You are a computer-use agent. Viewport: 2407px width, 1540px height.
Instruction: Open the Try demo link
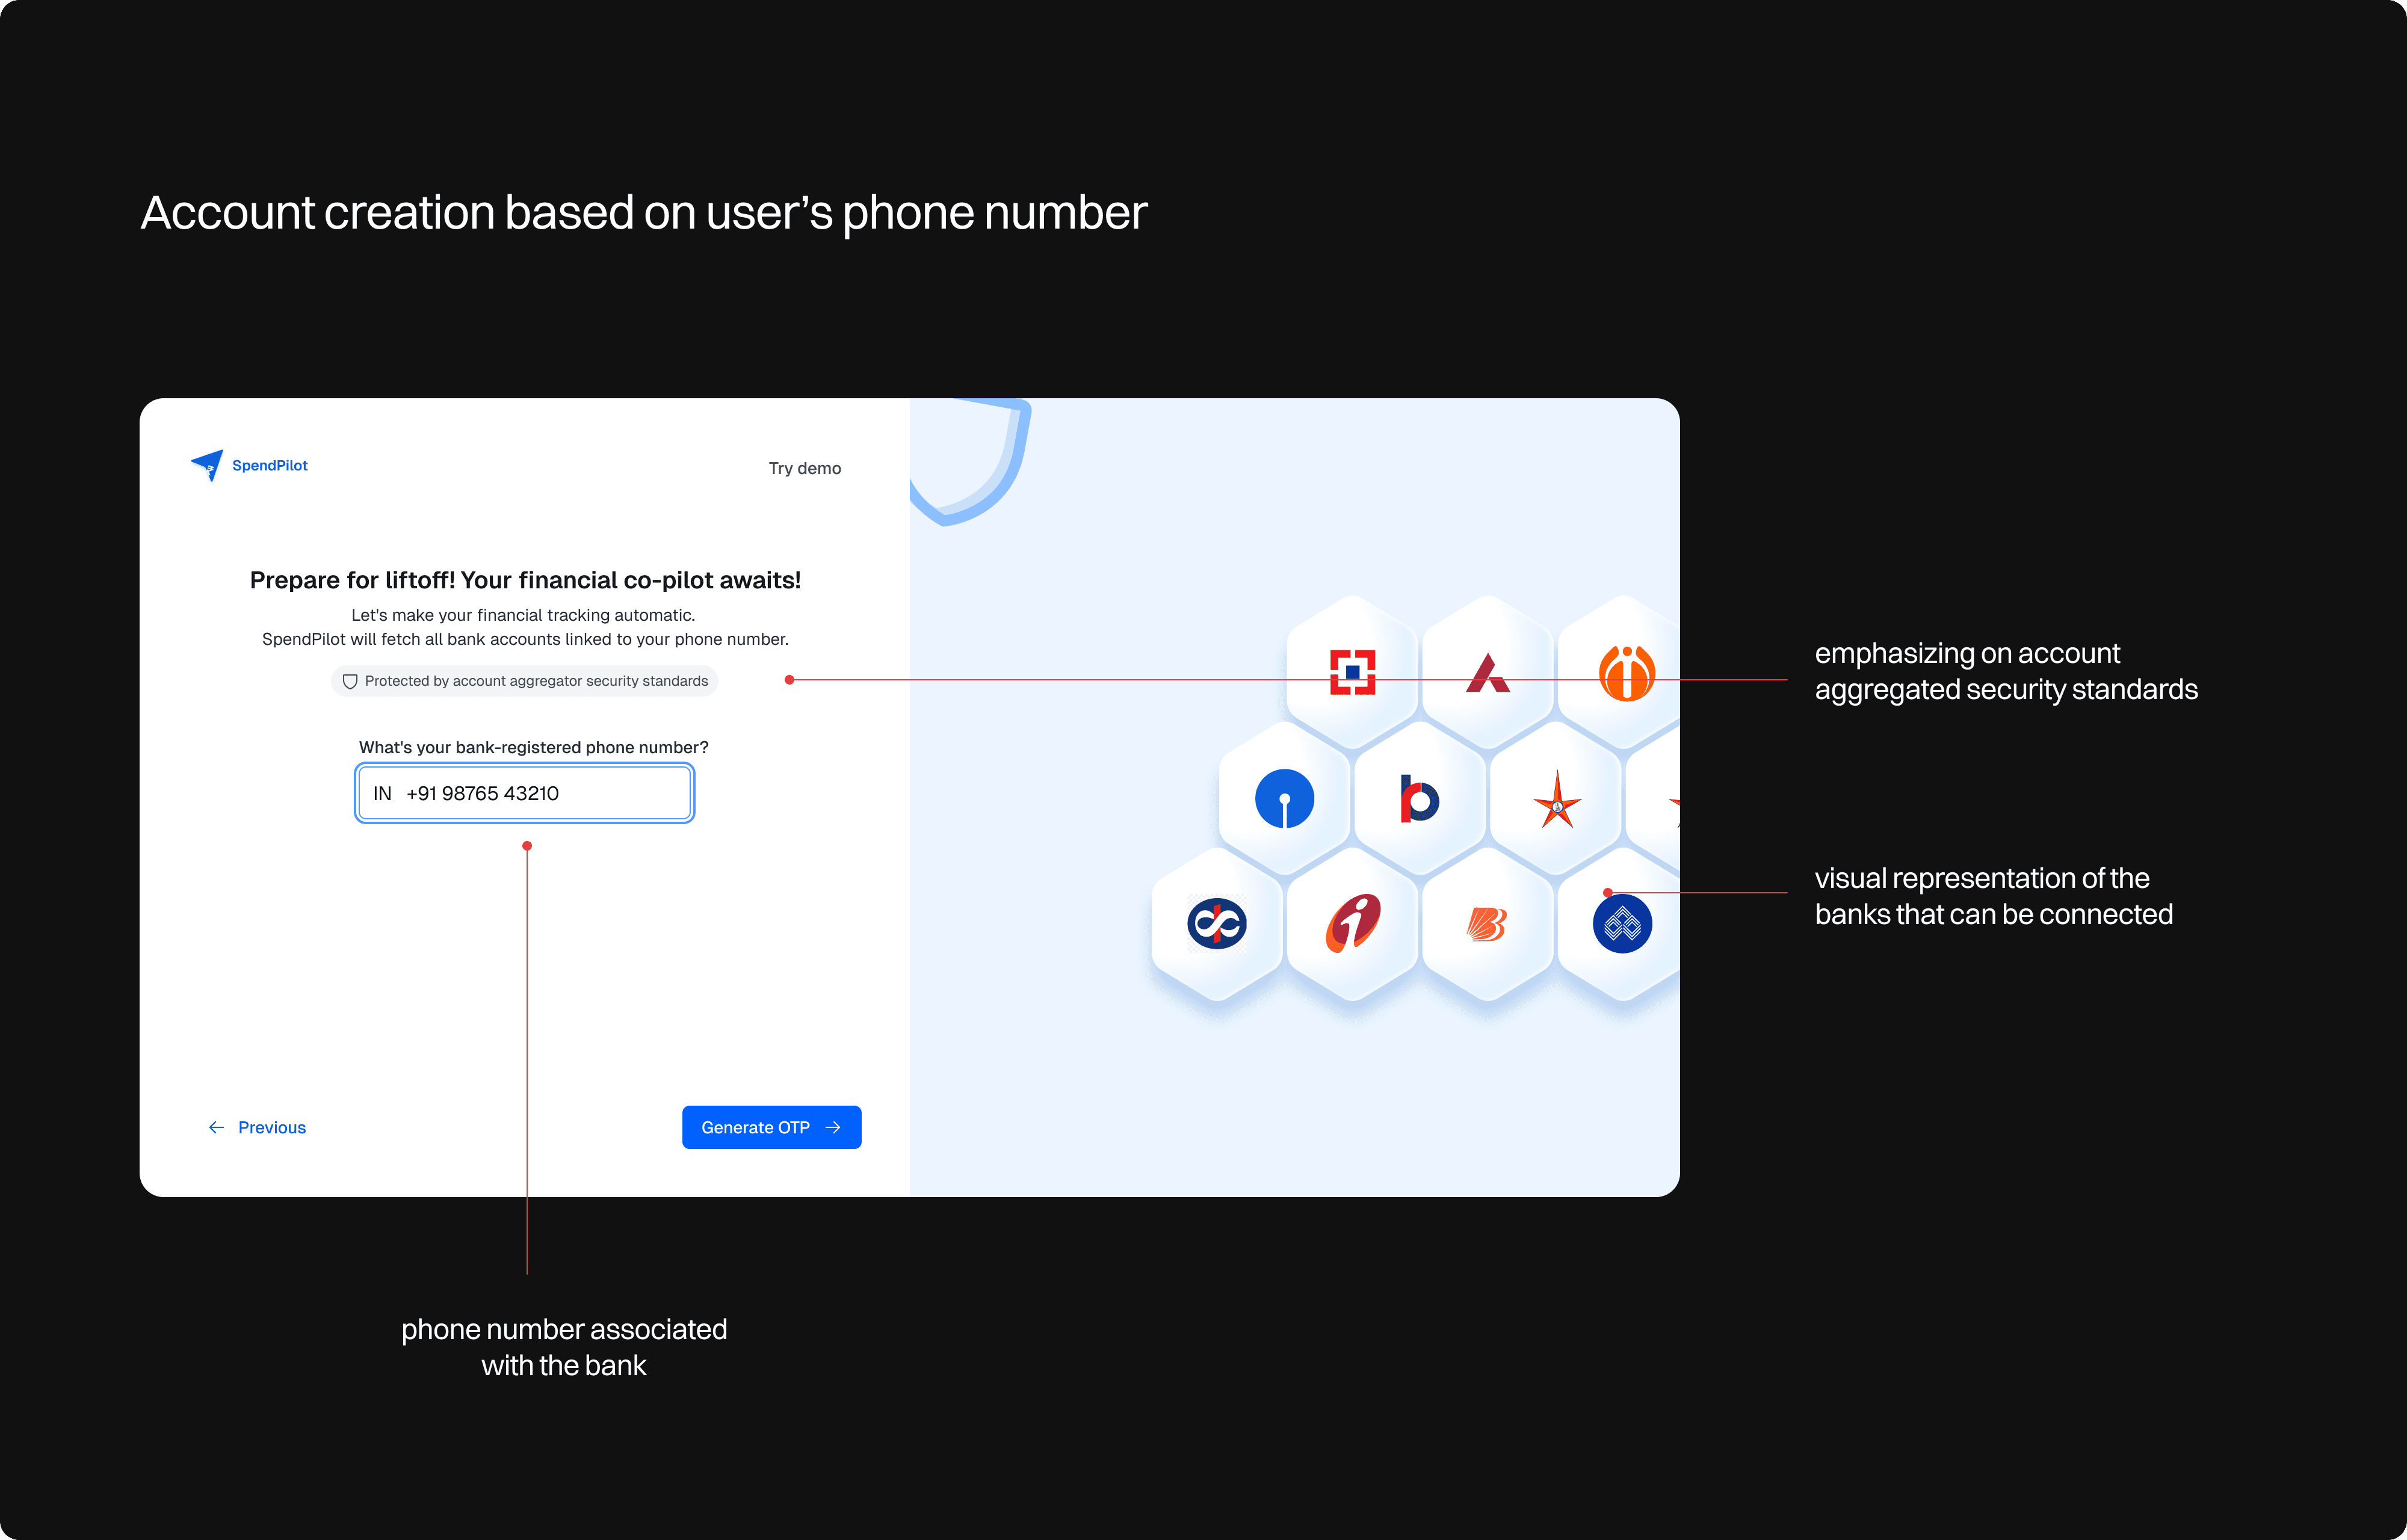804,468
